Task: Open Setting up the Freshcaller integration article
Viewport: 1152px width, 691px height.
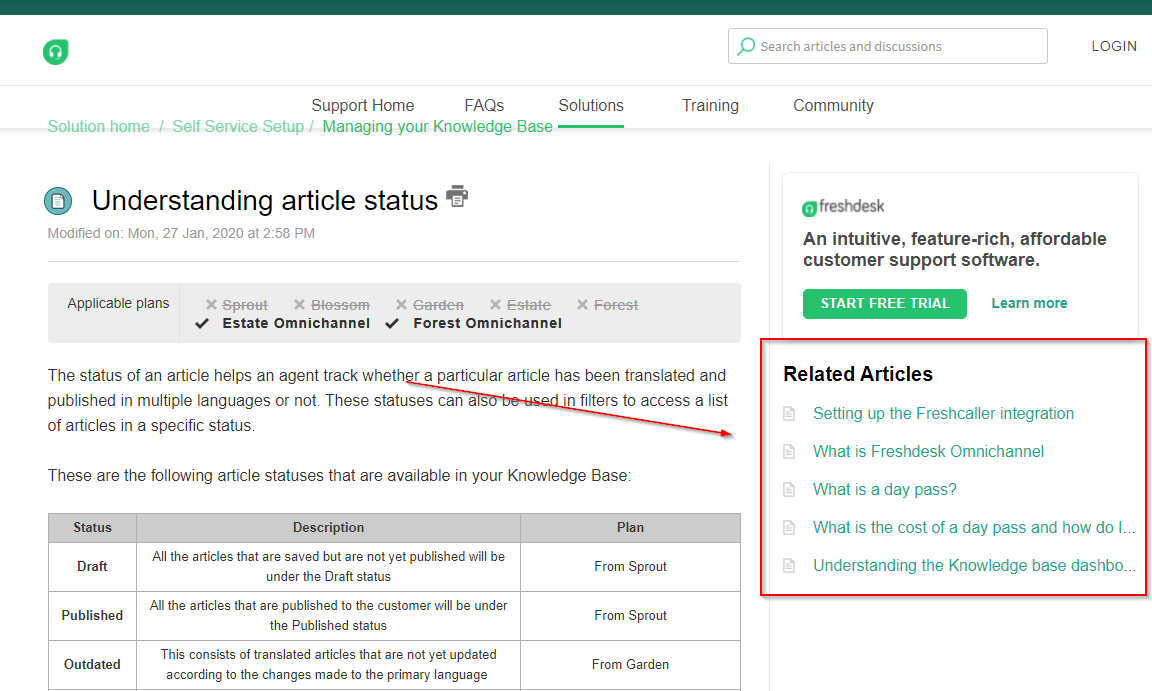Action: [943, 413]
